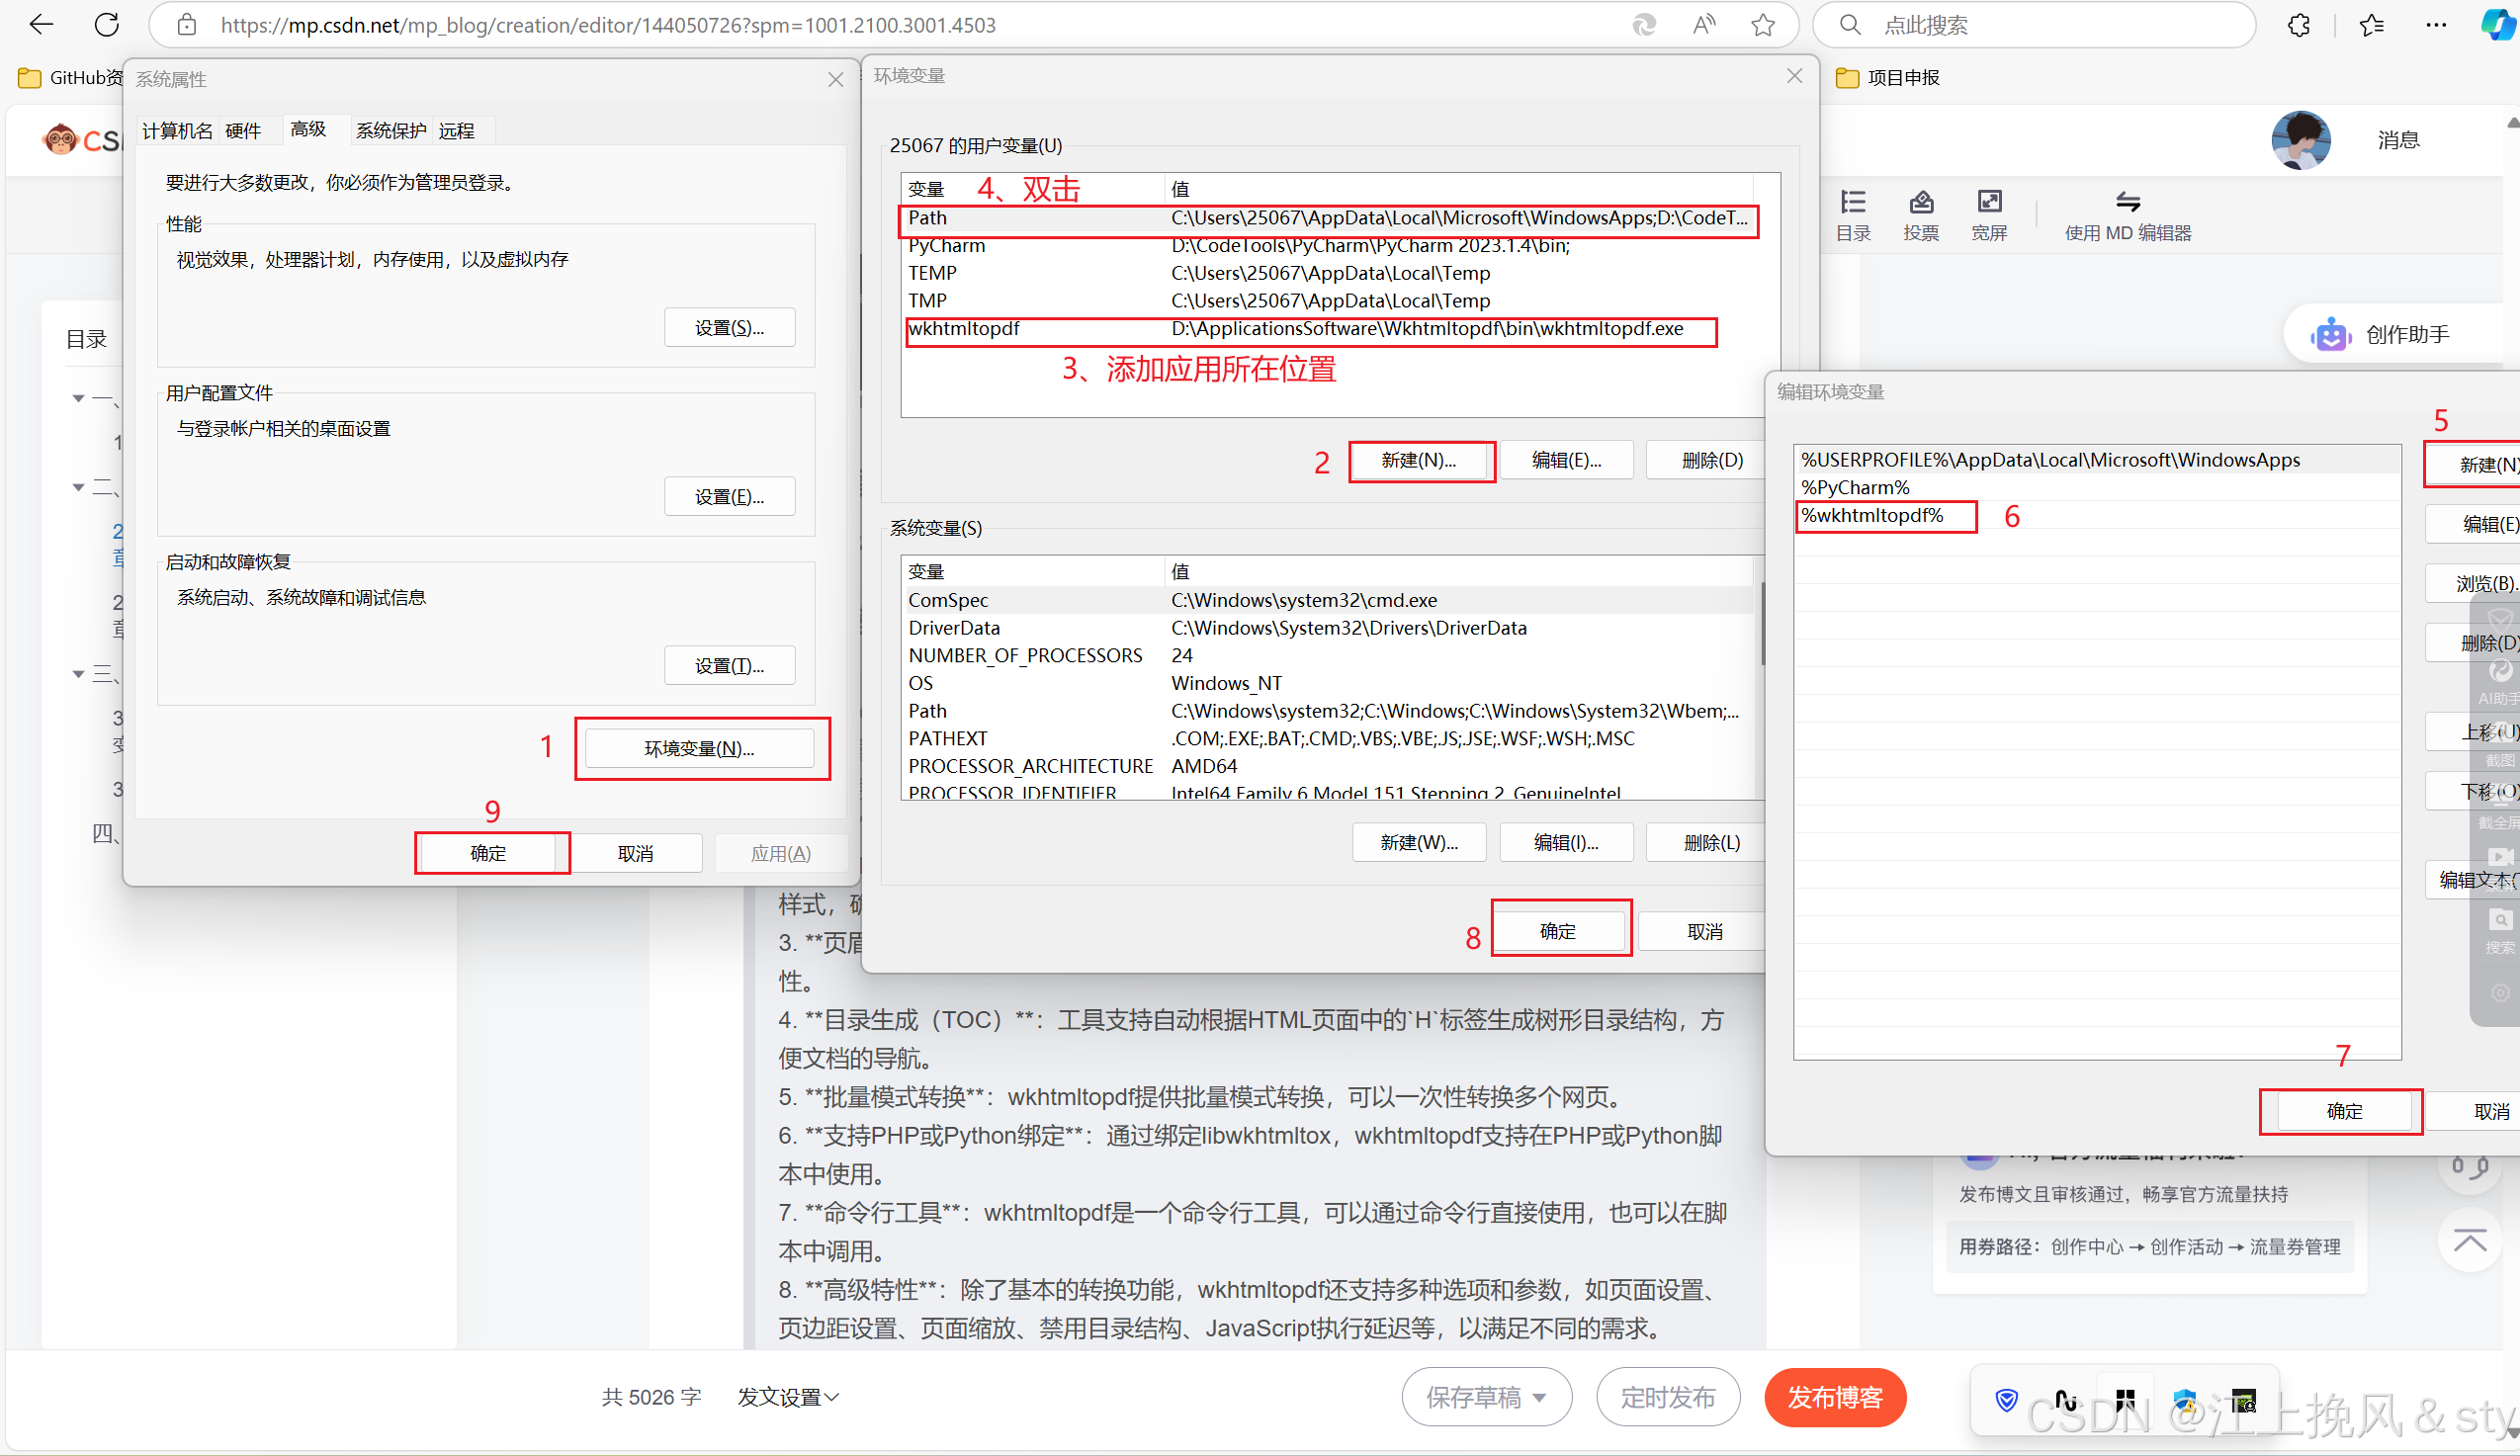Open the 保存草稿 dropdown arrow
Image resolution: width=2520 pixels, height=1456 pixels.
(1540, 1397)
